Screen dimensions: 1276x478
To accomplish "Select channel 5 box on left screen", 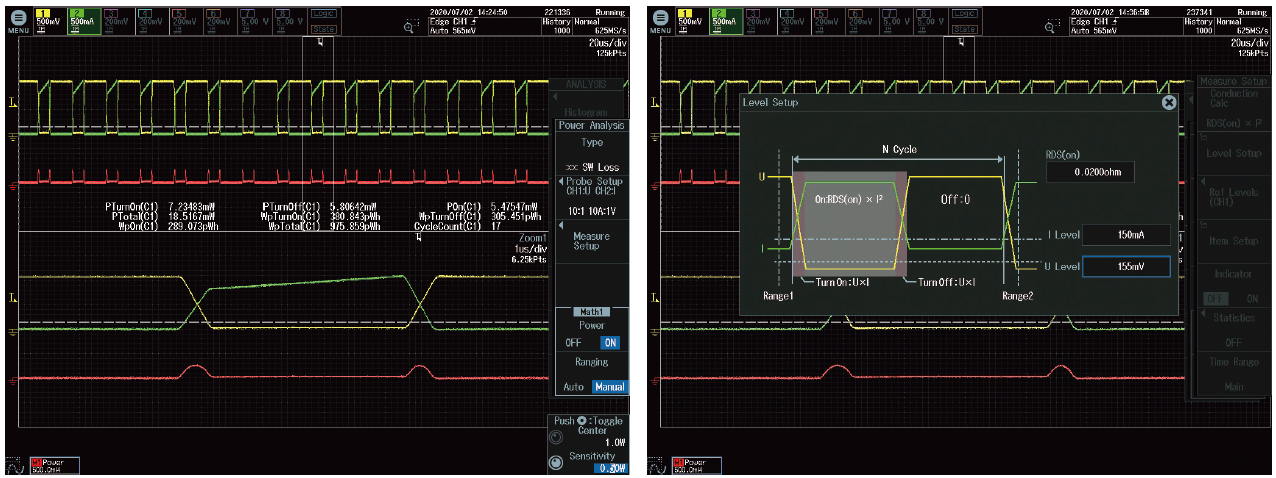I will [186, 21].
